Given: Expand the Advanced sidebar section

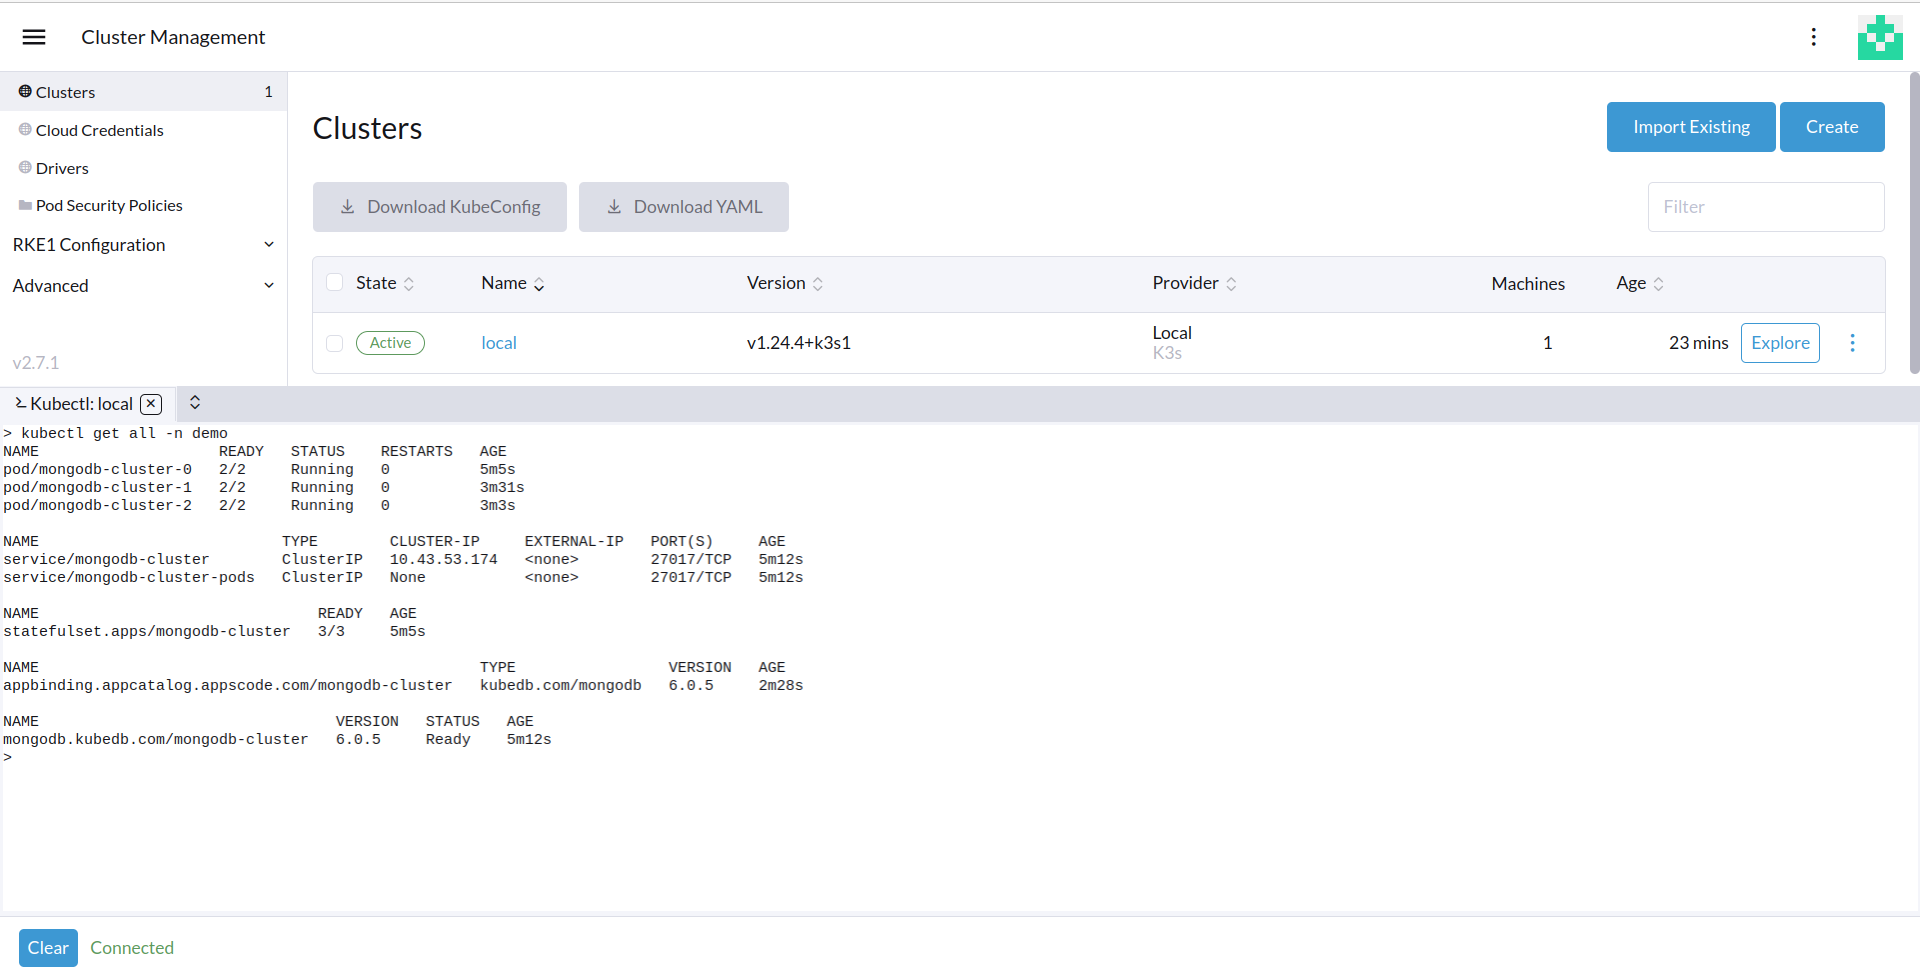Looking at the screenshot, I should click(x=143, y=286).
